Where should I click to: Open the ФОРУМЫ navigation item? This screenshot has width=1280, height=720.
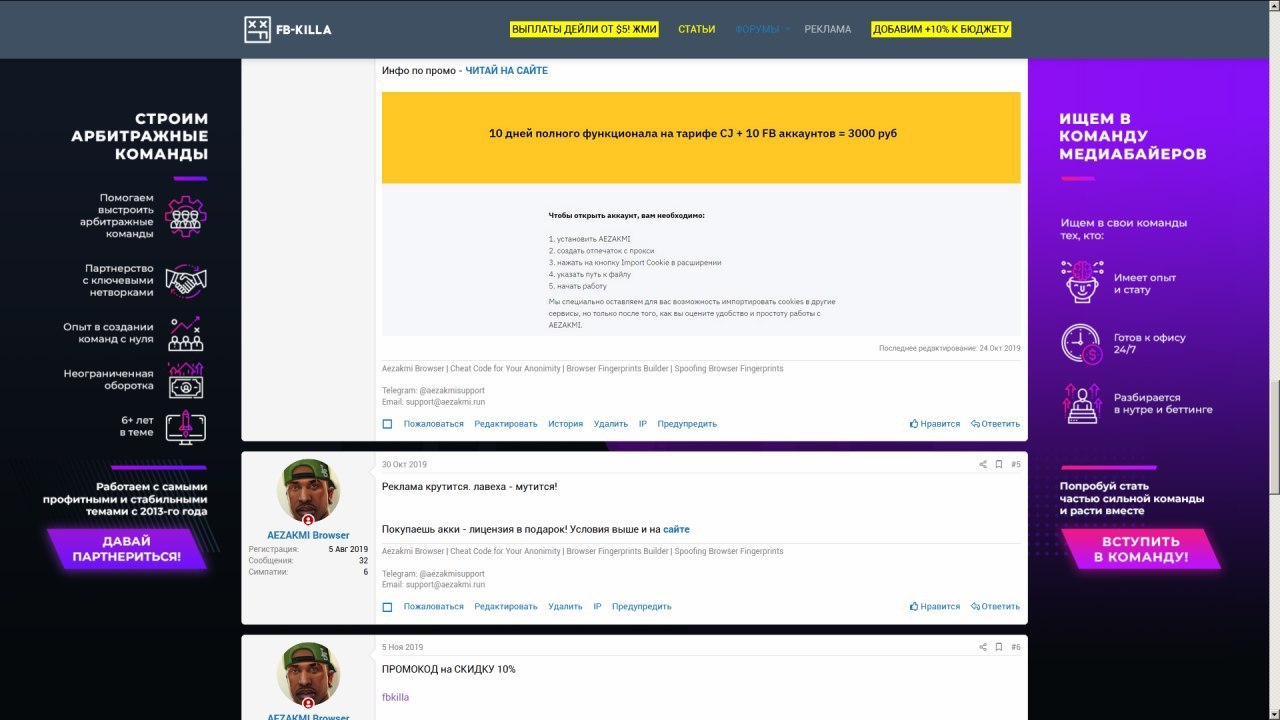(x=757, y=29)
